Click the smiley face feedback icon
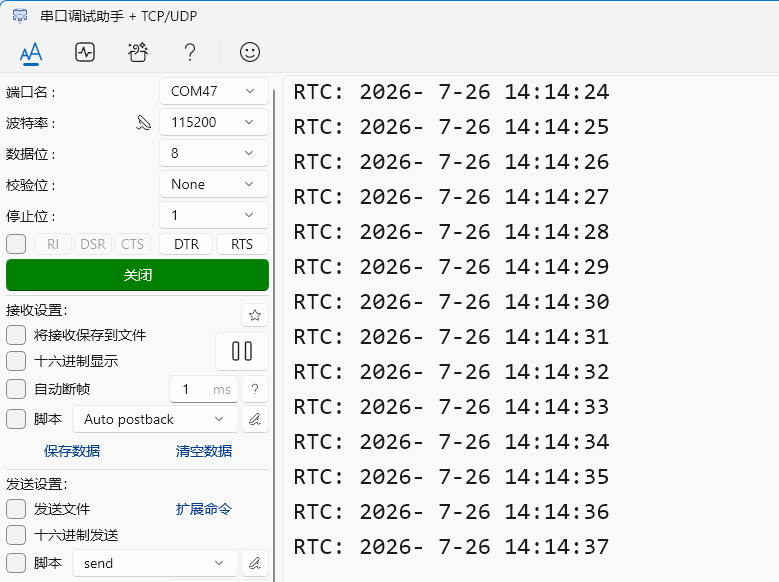The width and height of the screenshot is (779, 582). pyautogui.click(x=249, y=52)
